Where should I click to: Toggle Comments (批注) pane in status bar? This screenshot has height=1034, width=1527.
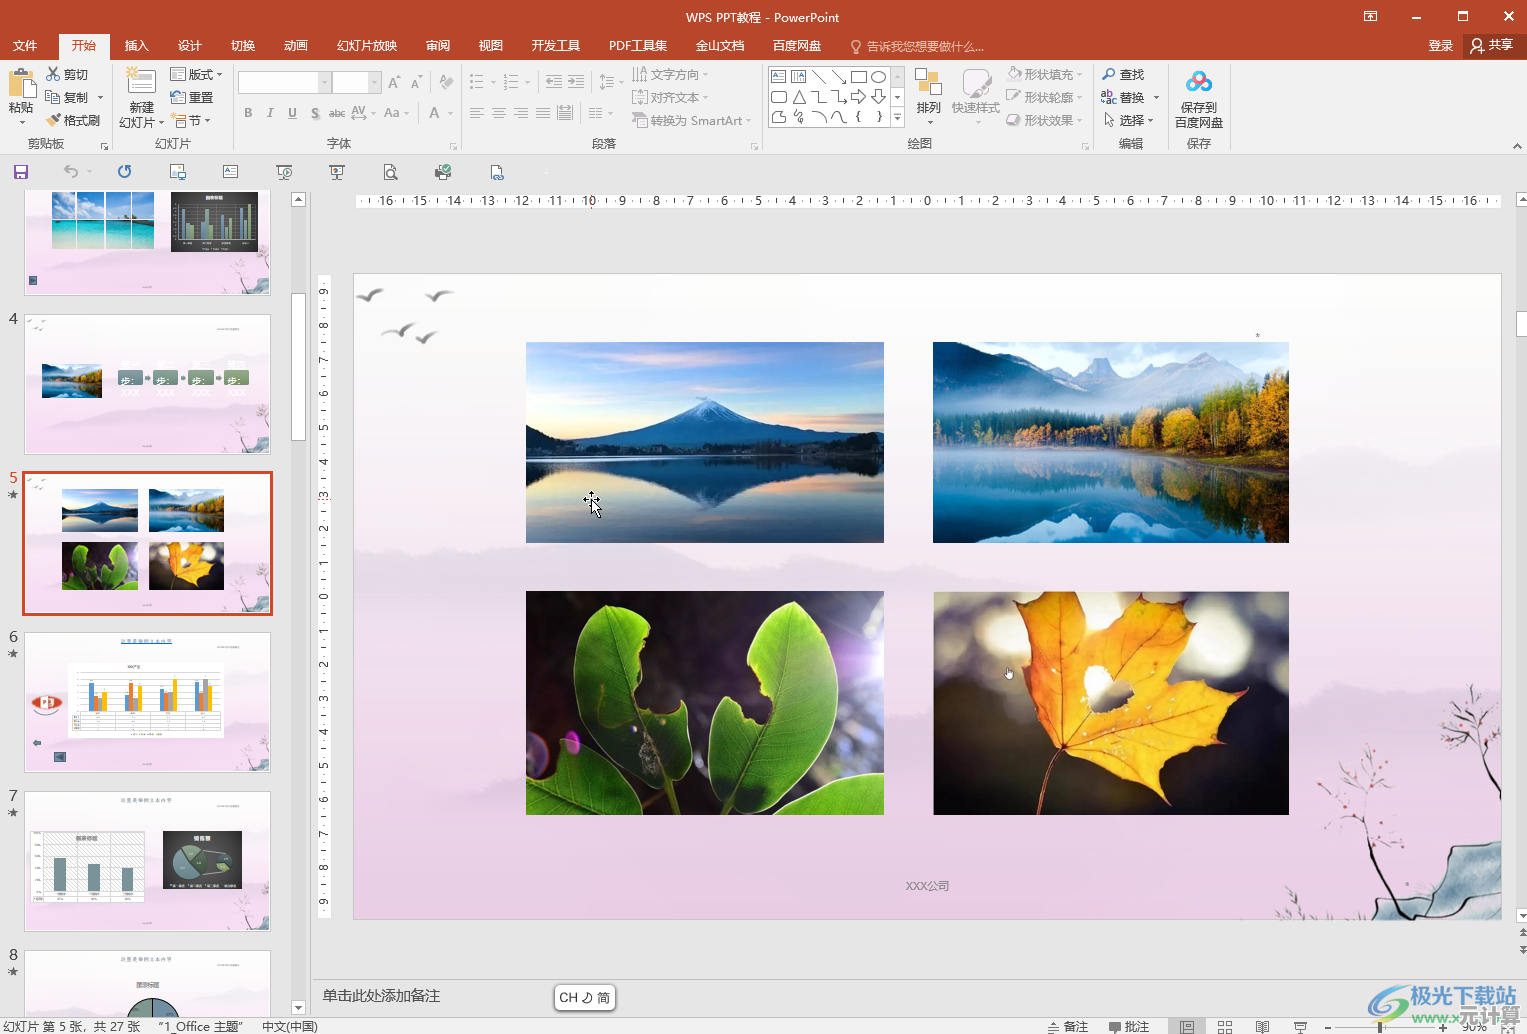(1129, 1027)
